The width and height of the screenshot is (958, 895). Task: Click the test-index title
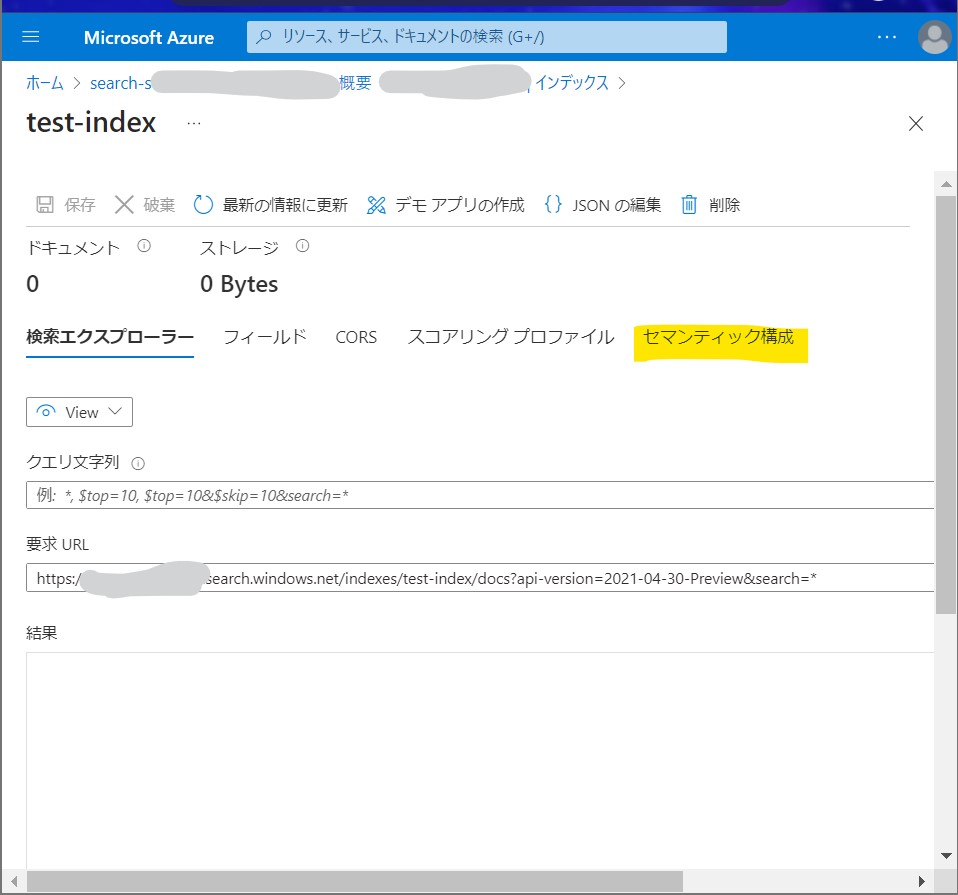(x=91, y=122)
